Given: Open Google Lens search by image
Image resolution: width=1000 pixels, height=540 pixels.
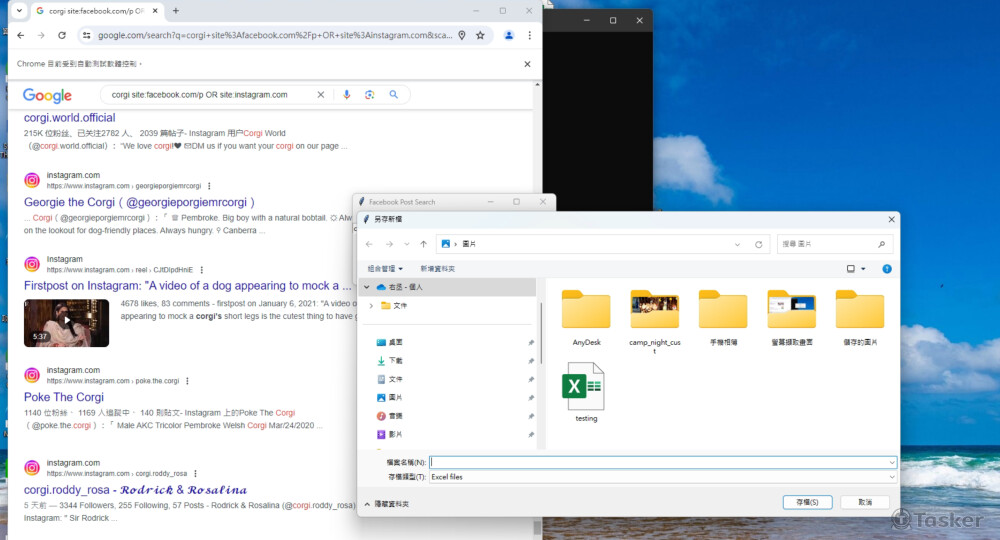Looking at the screenshot, I should click(370, 94).
